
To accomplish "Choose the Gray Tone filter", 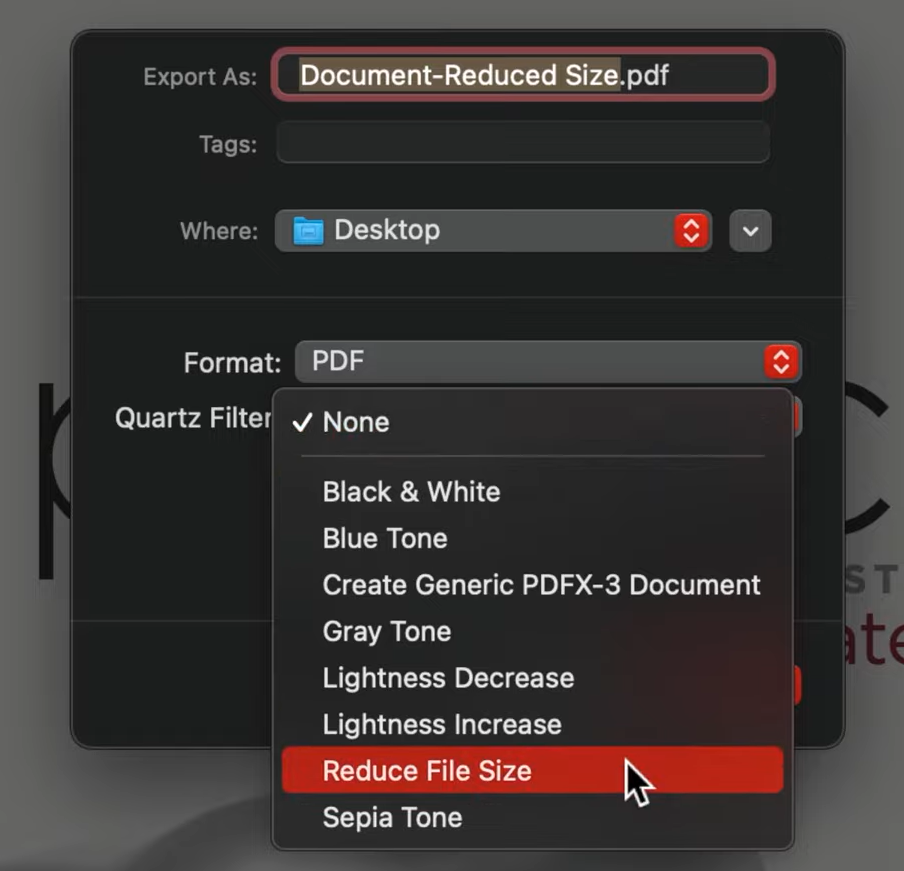I will coord(532,631).
